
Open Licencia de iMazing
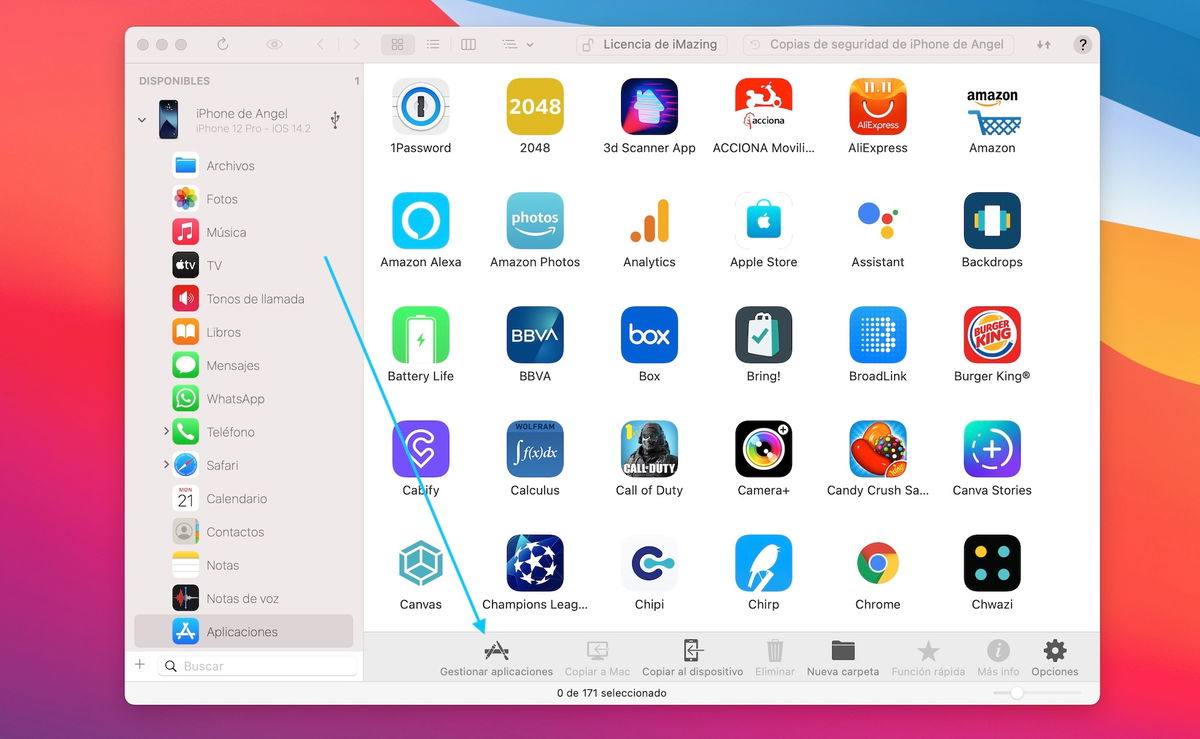tap(651, 44)
